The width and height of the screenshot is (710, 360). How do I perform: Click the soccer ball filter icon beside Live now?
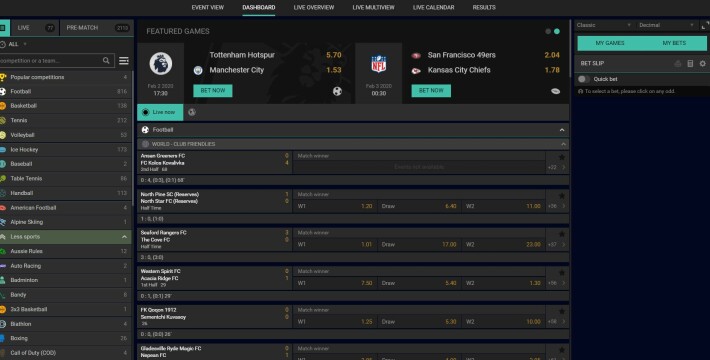coord(192,112)
